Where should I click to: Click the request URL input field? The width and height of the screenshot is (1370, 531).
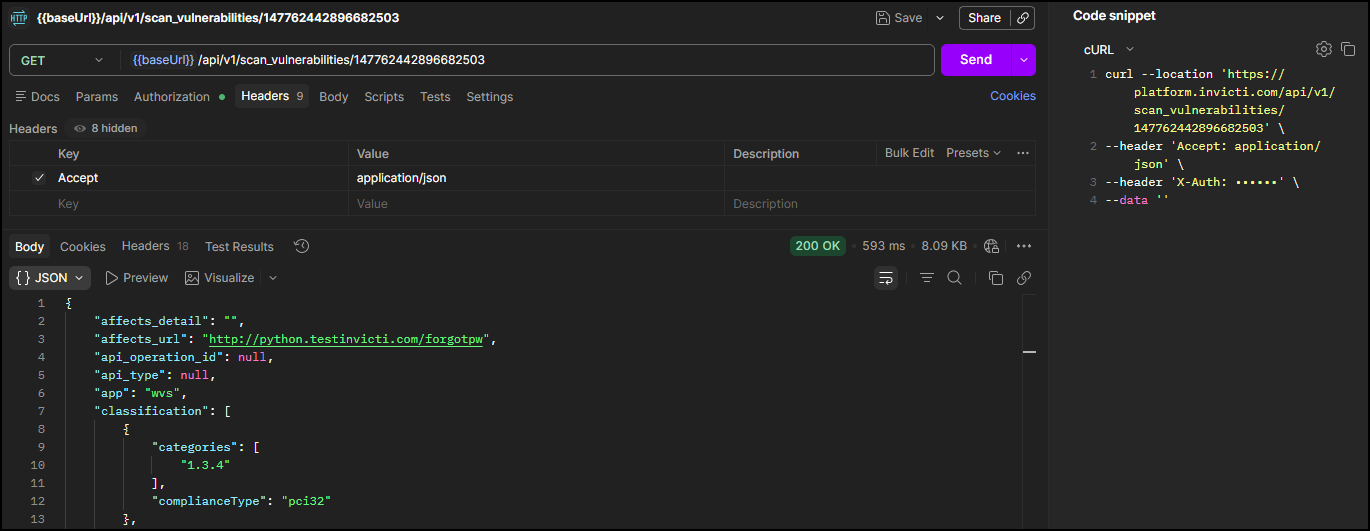pyautogui.click(x=530, y=60)
